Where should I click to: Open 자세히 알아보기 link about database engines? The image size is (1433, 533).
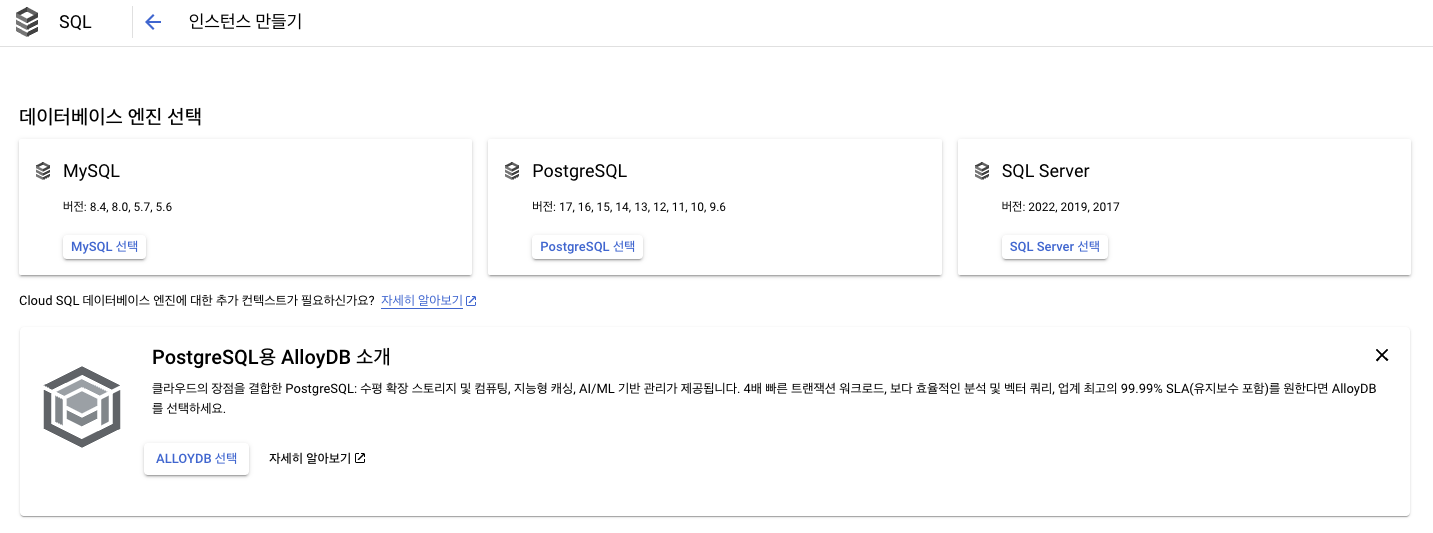421,300
